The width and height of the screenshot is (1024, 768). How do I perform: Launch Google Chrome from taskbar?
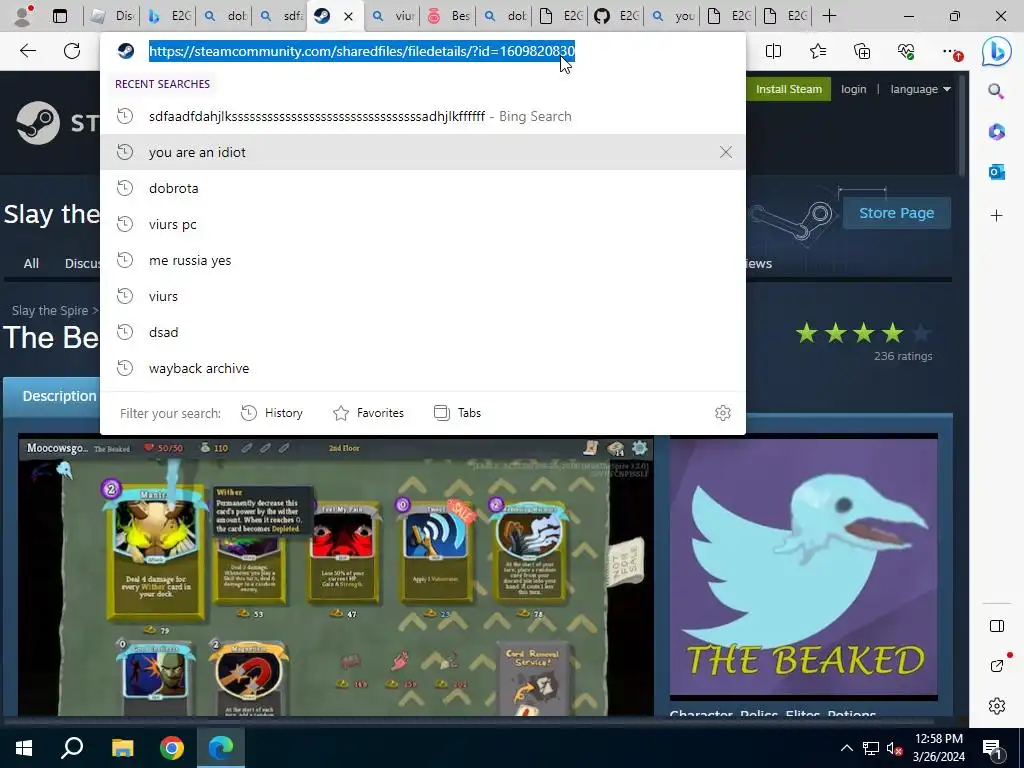[x=172, y=748]
